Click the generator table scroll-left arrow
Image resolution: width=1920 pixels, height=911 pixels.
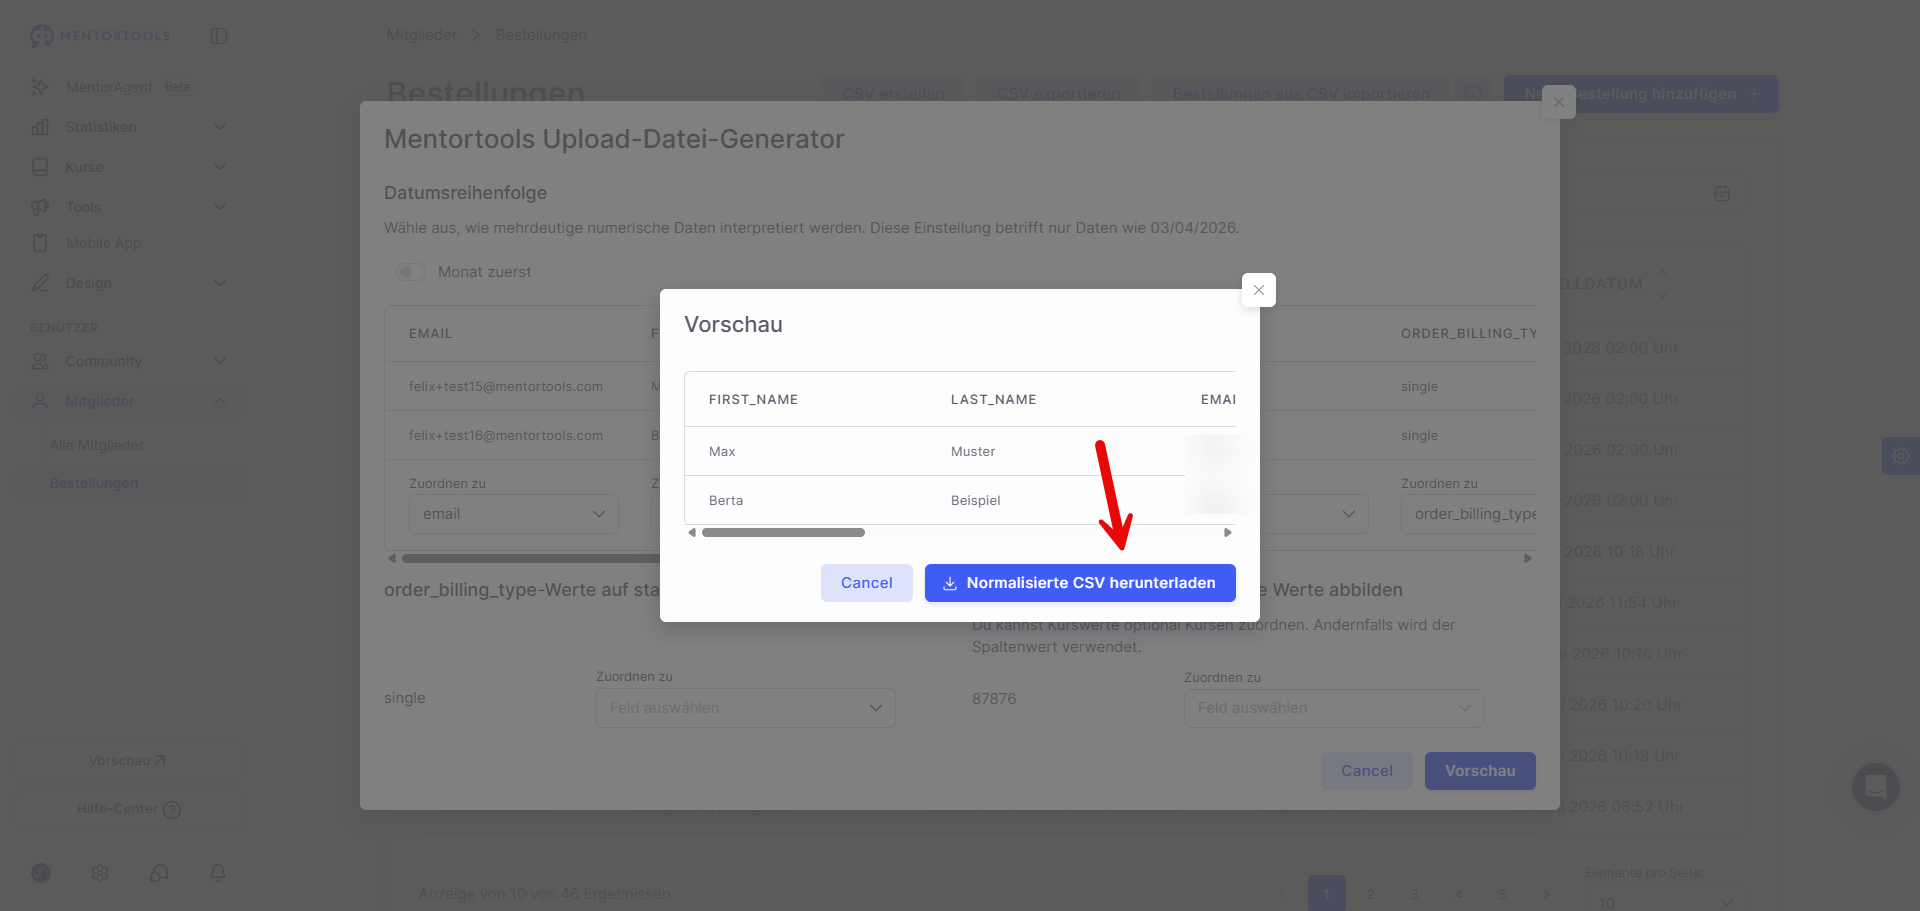click(x=392, y=559)
